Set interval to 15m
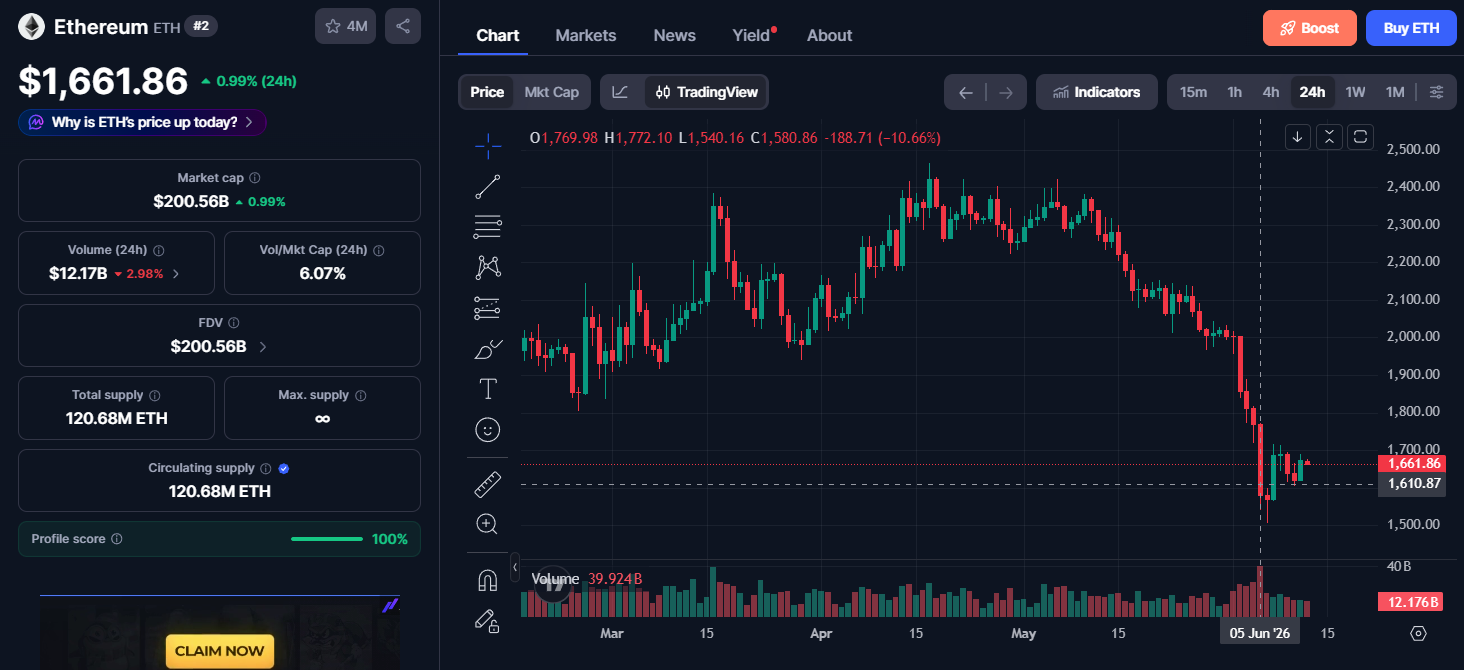 tap(1193, 92)
